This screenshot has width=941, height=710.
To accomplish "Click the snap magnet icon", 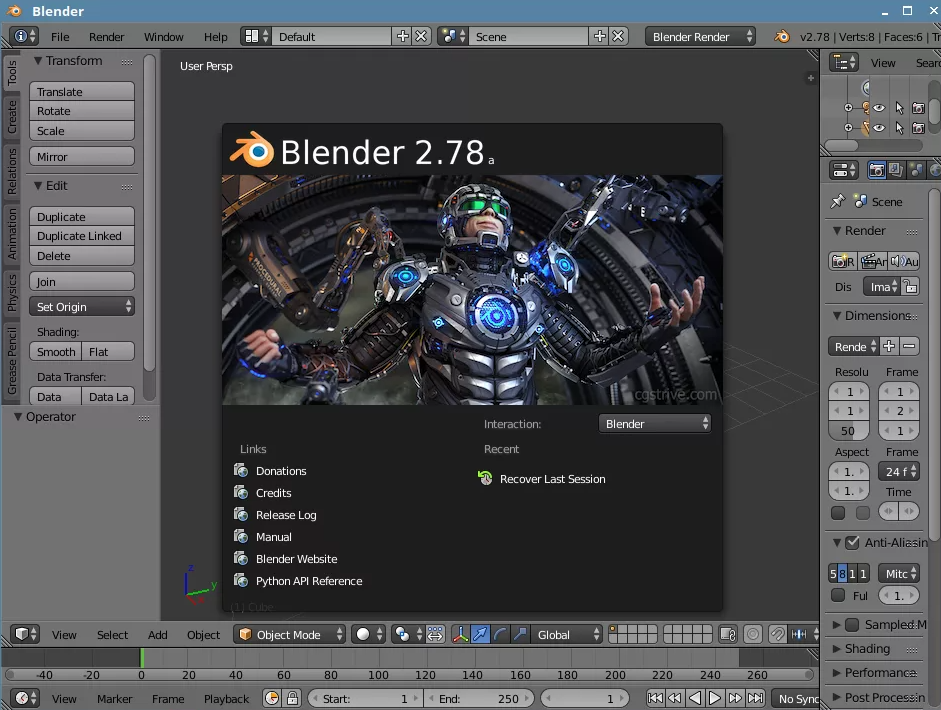I will pyautogui.click(x=777, y=634).
